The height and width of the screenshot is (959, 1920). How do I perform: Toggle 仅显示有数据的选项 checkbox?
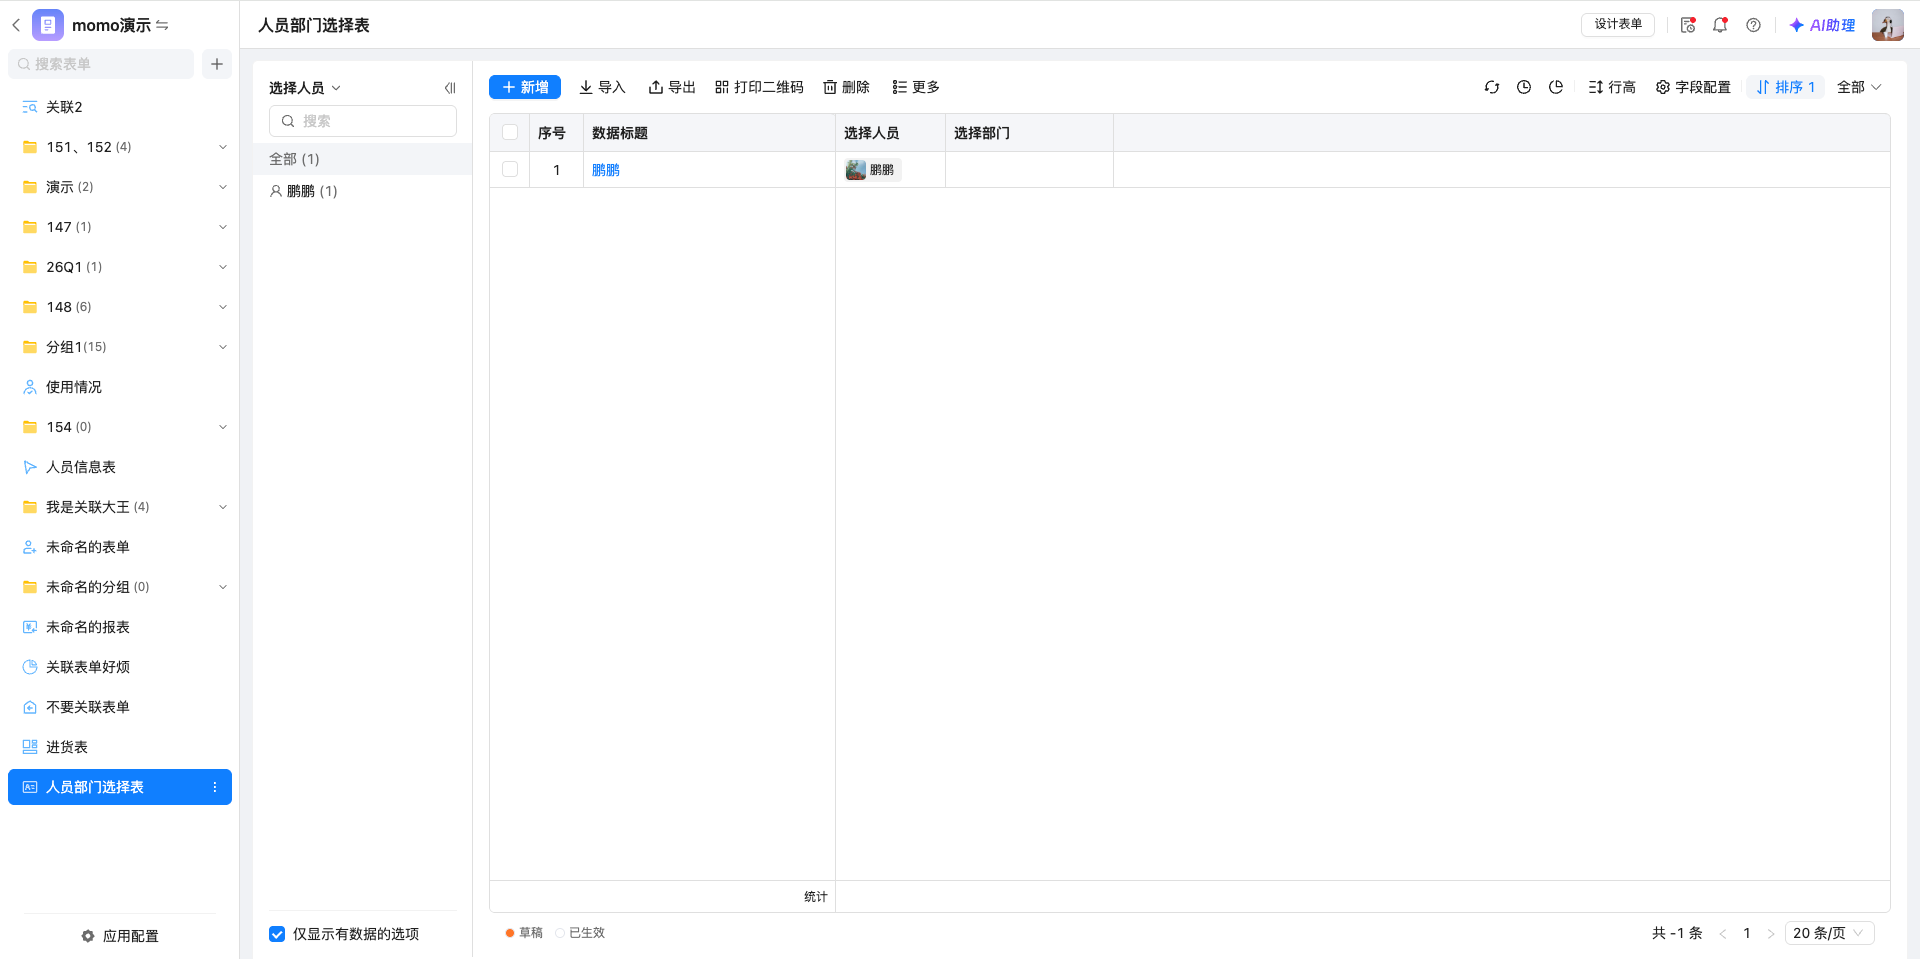click(x=277, y=934)
